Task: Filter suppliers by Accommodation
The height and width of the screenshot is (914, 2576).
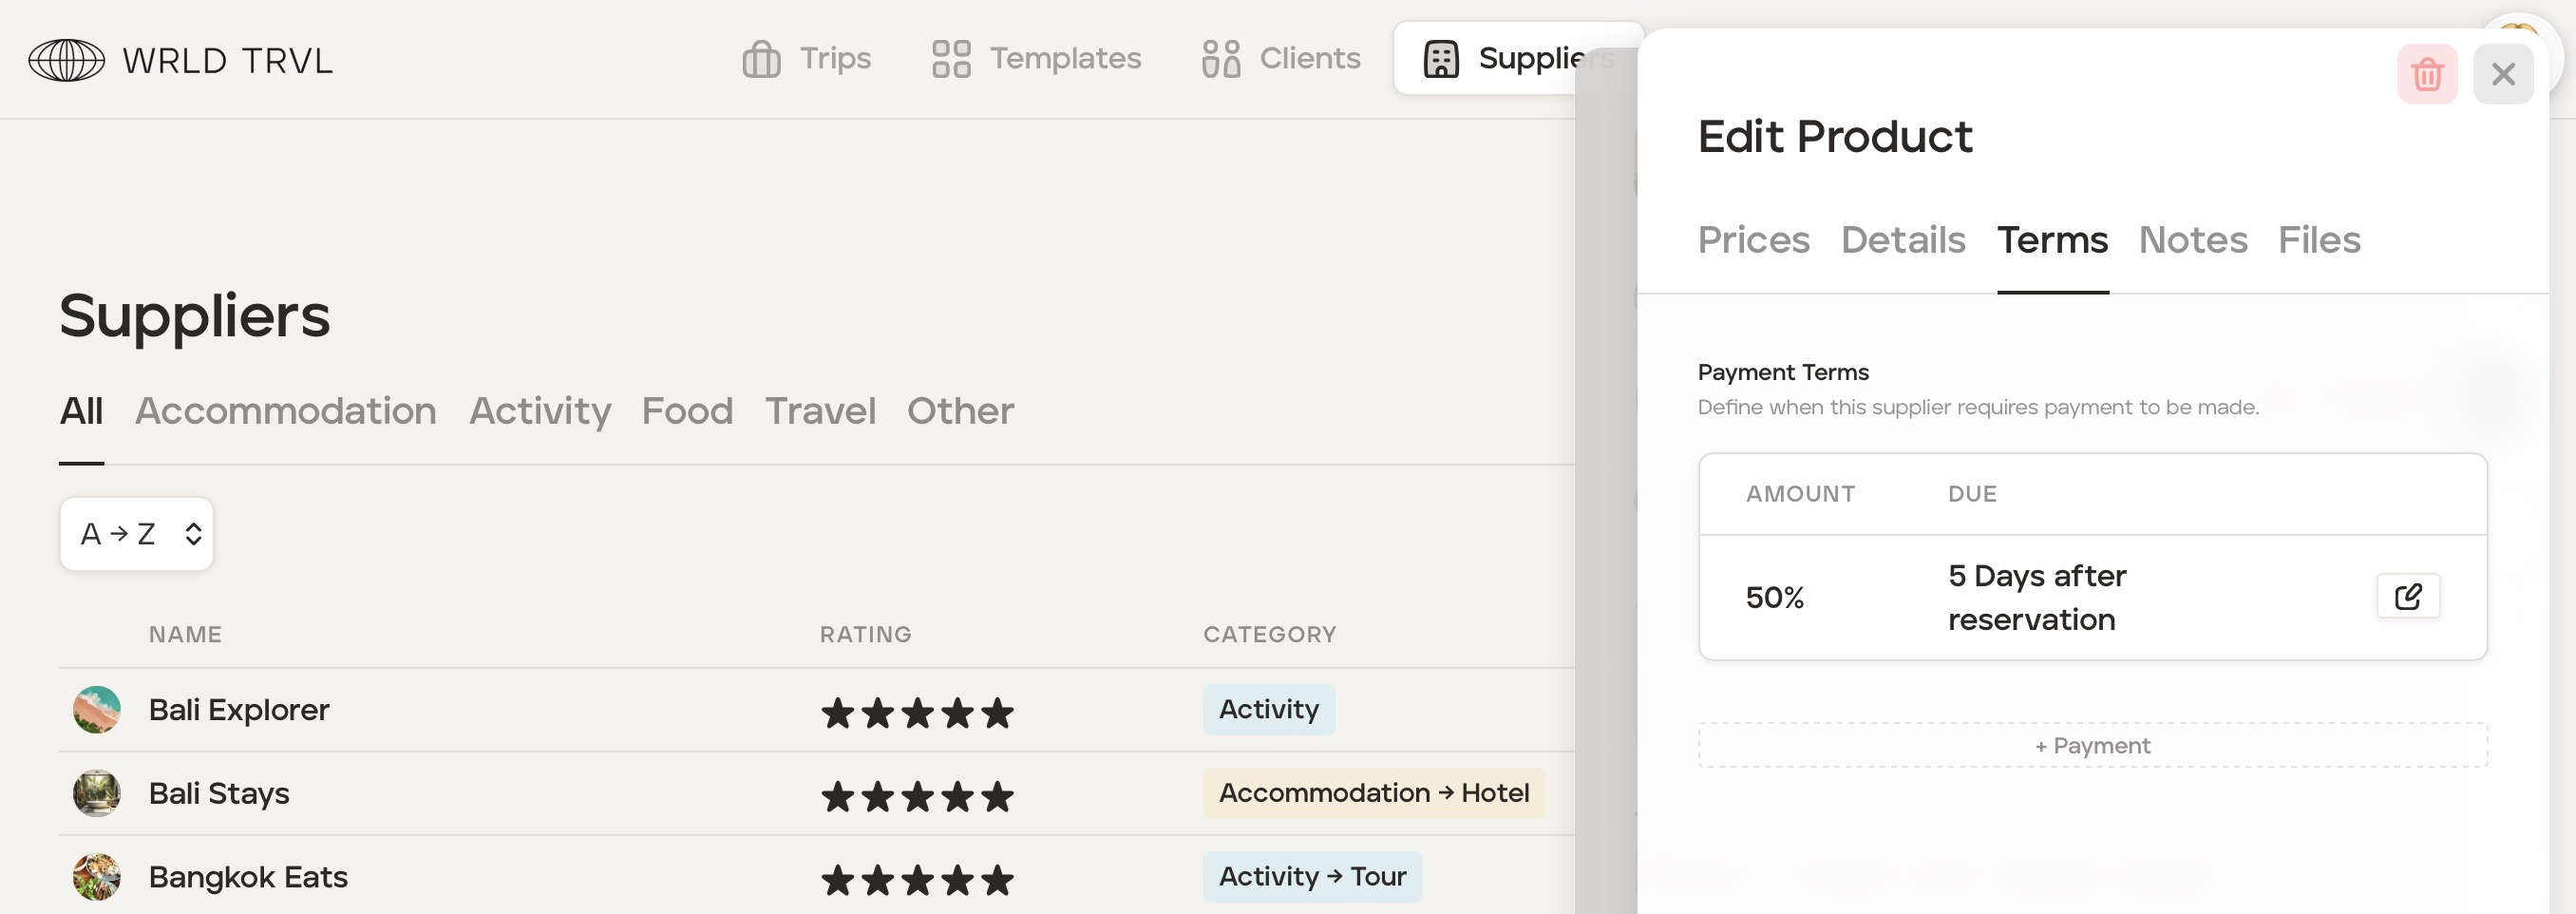Action: pos(285,411)
